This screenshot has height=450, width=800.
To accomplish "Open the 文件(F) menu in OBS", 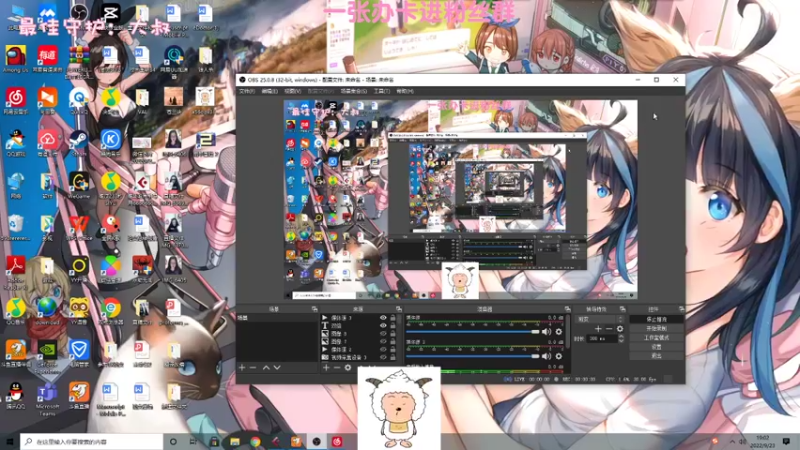I will click(247, 91).
